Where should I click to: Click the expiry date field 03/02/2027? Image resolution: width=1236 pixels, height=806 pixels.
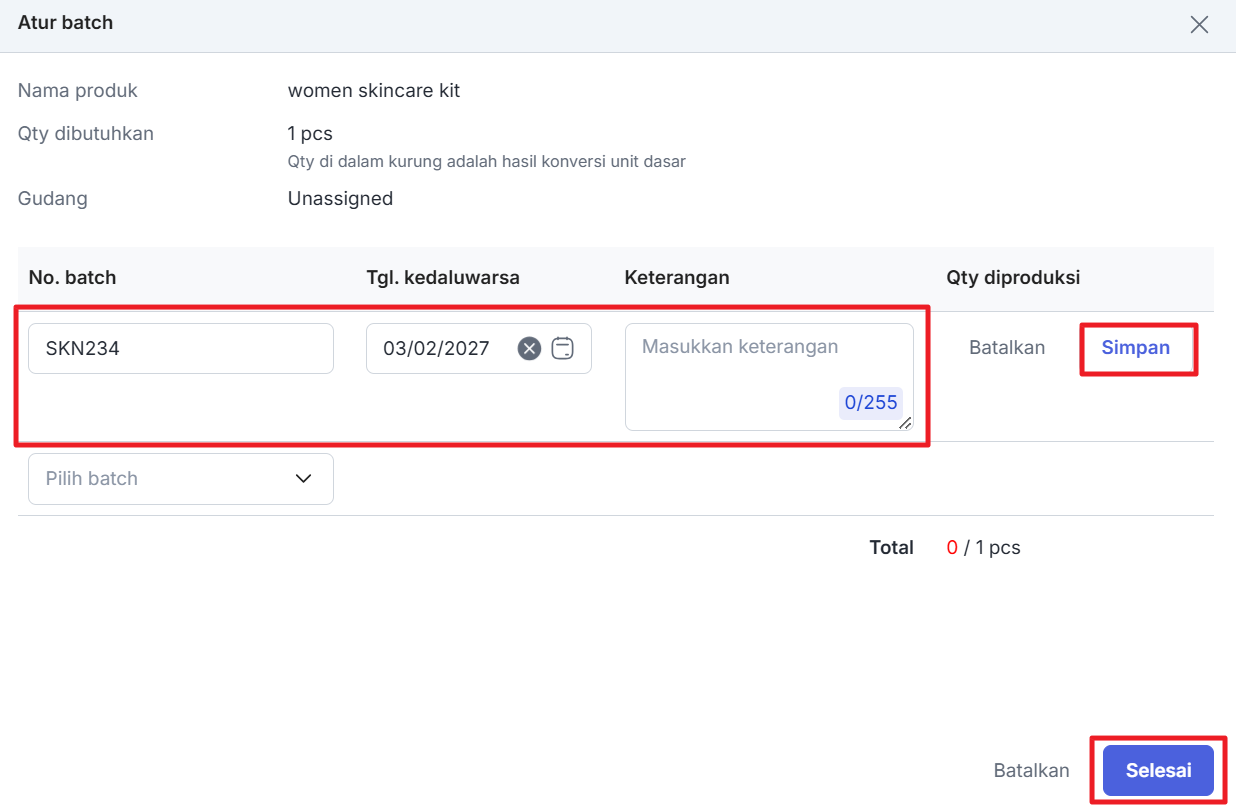(x=479, y=348)
